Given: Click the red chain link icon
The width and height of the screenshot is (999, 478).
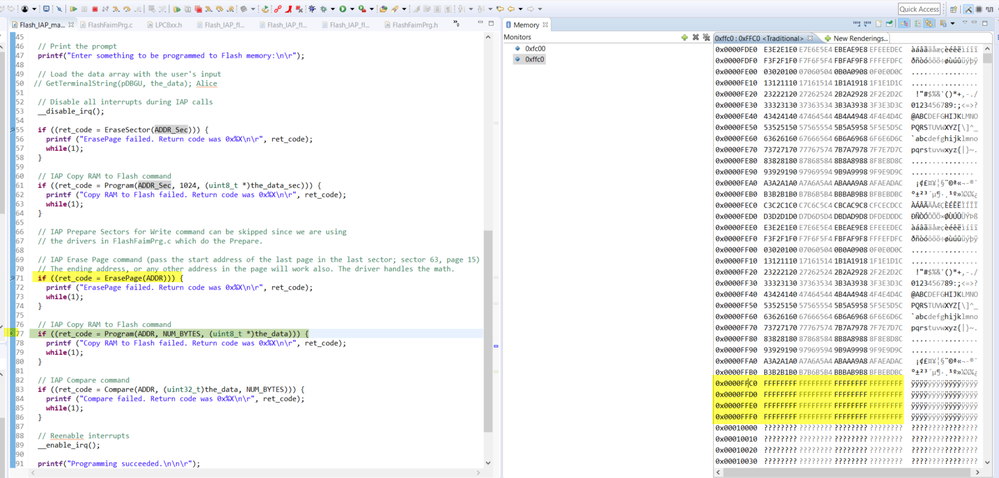Looking at the screenshot, I should coord(278,9).
